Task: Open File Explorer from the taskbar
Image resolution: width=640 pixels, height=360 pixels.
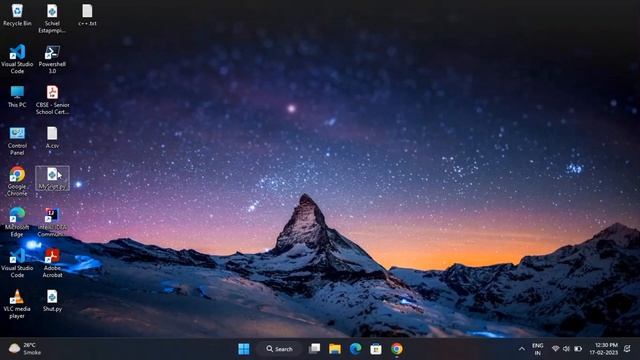Action: [x=335, y=349]
